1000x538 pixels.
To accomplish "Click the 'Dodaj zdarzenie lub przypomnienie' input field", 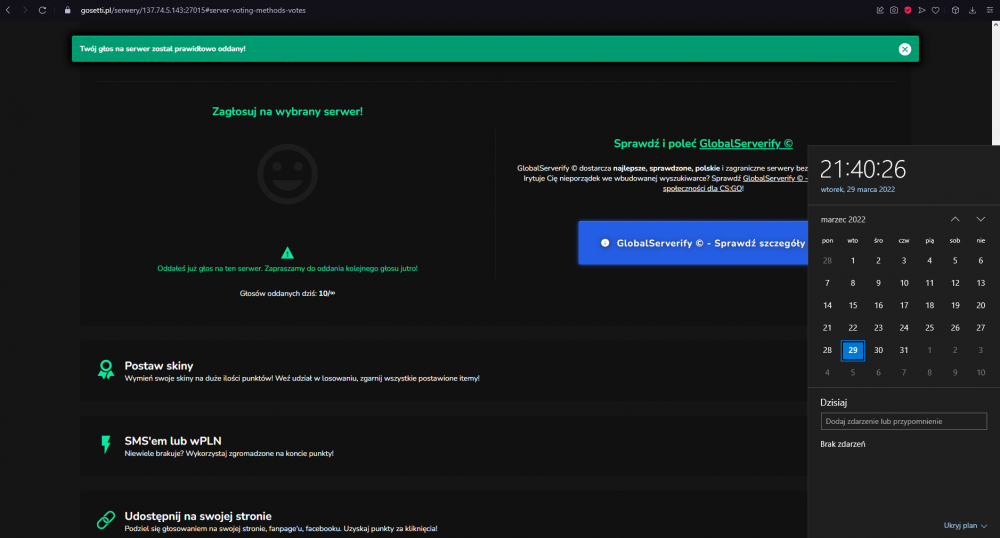I will click(904, 421).
